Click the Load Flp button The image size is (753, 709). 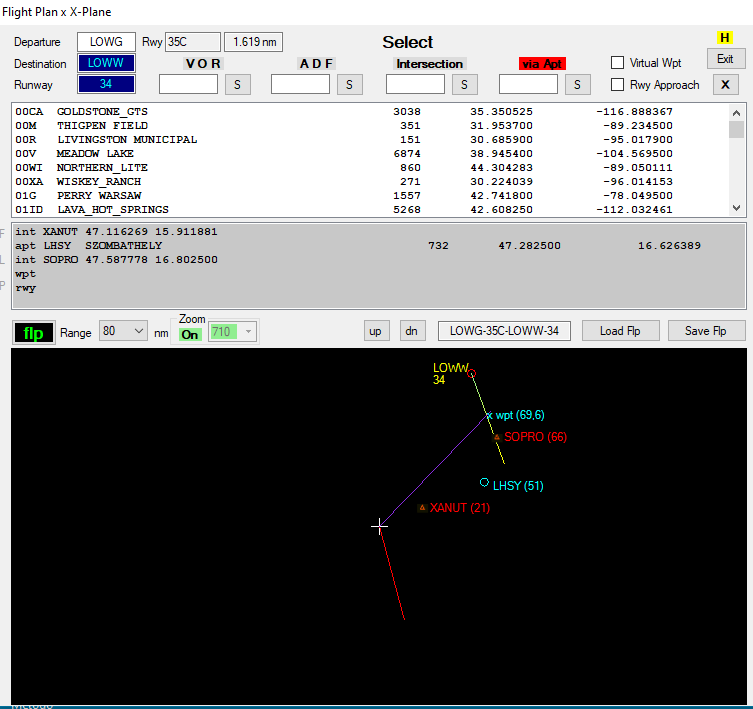click(620, 331)
